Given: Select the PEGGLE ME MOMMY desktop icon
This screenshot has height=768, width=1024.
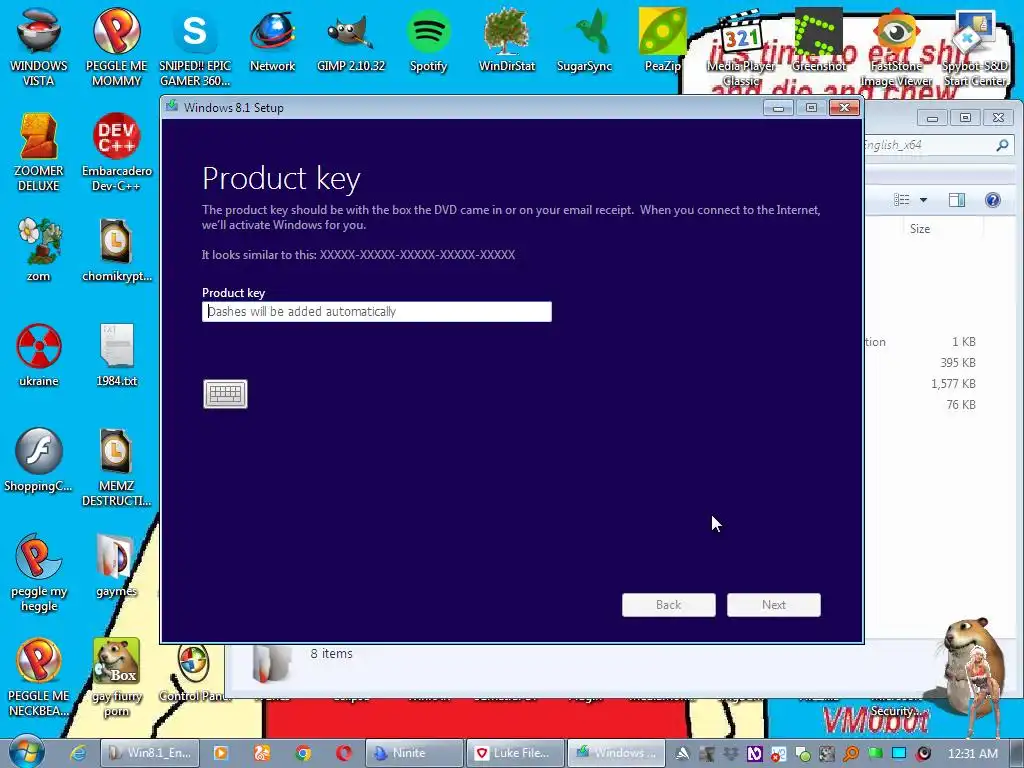Looking at the screenshot, I should pyautogui.click(x=116, y=47).
